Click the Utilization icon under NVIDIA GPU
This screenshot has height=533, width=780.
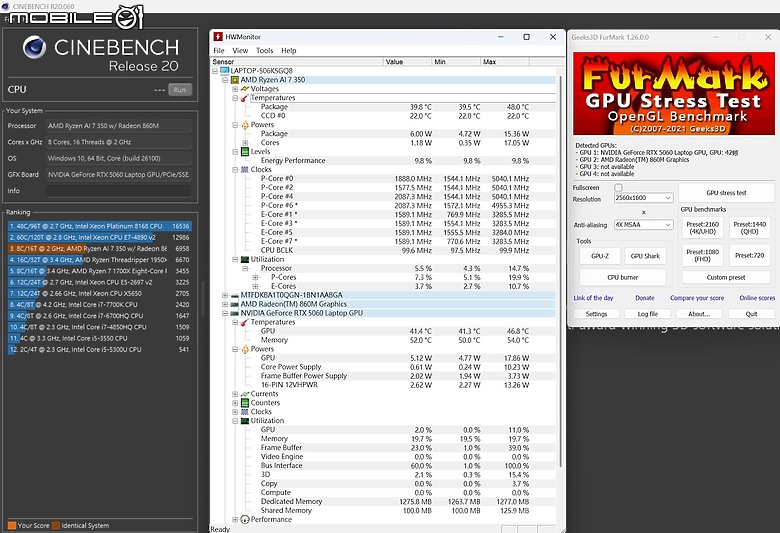[x=245, y=421]
